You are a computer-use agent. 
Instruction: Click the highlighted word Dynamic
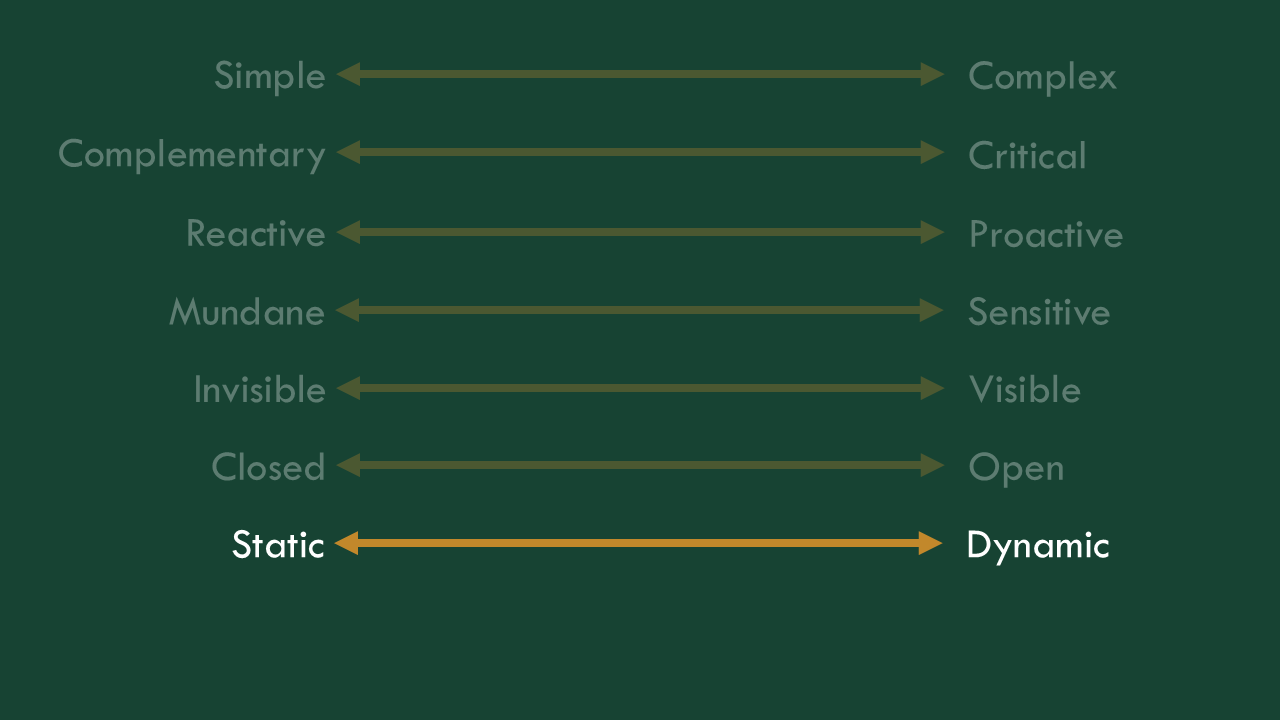(1038, 546)
